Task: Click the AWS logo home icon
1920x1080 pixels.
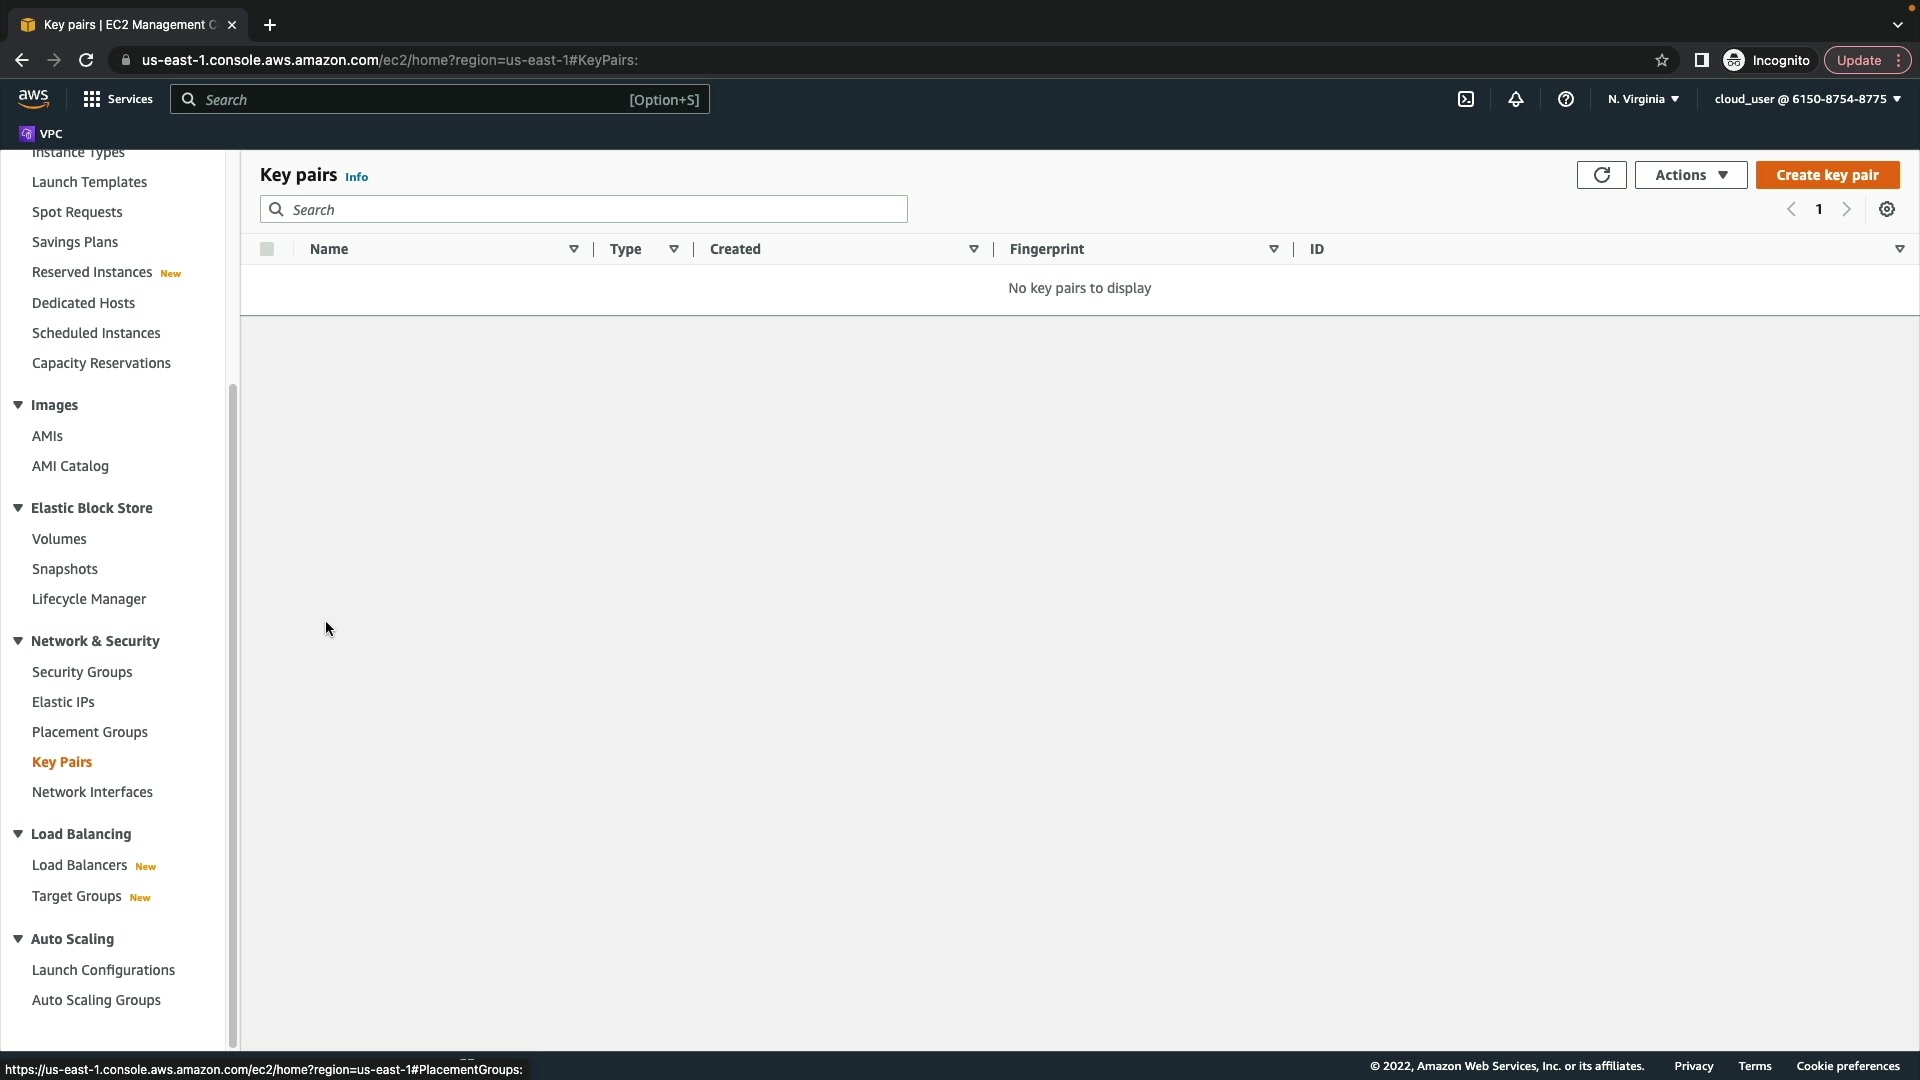Action: [33, 98]
